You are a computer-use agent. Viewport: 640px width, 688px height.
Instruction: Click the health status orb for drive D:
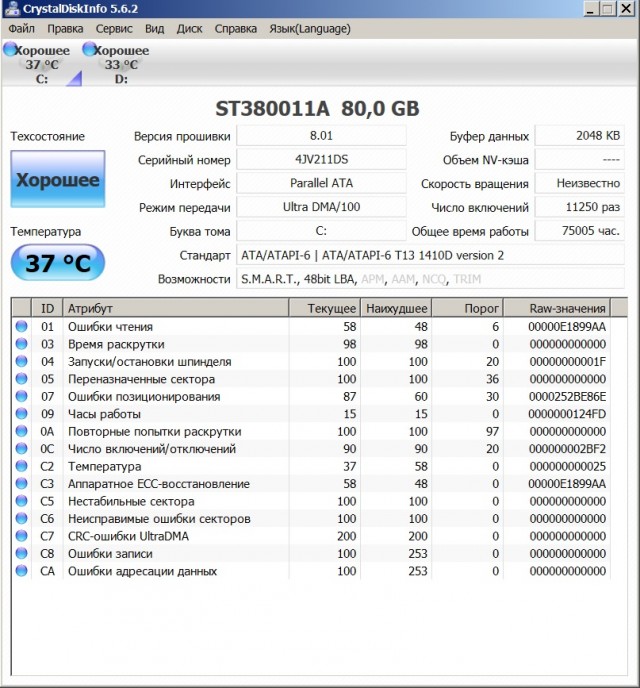click(x=90, y=49)
